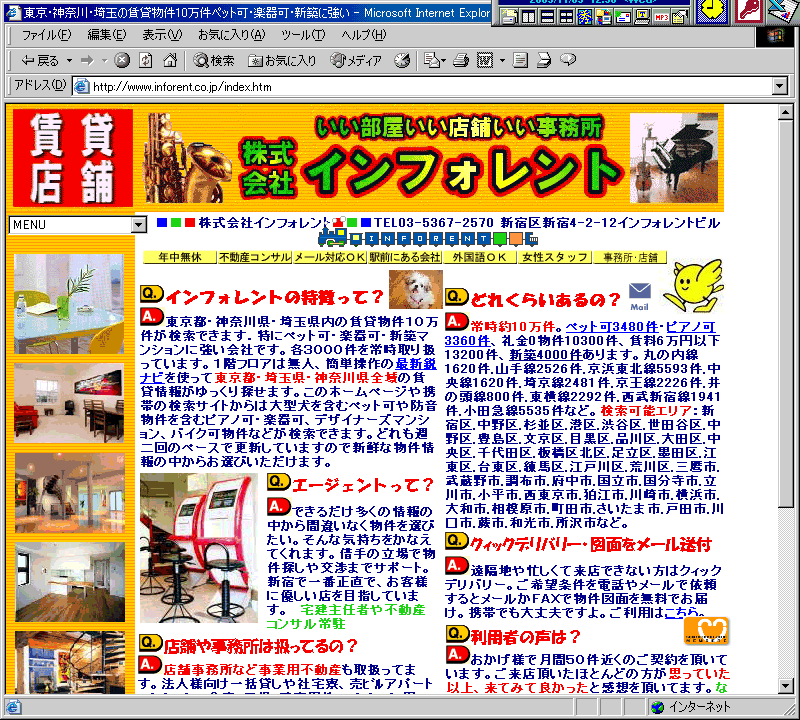Image resolution: width=800 pixels, height=720 pixels.
Task: Click the puppy photo thumbnail
Action: [416, 289]
